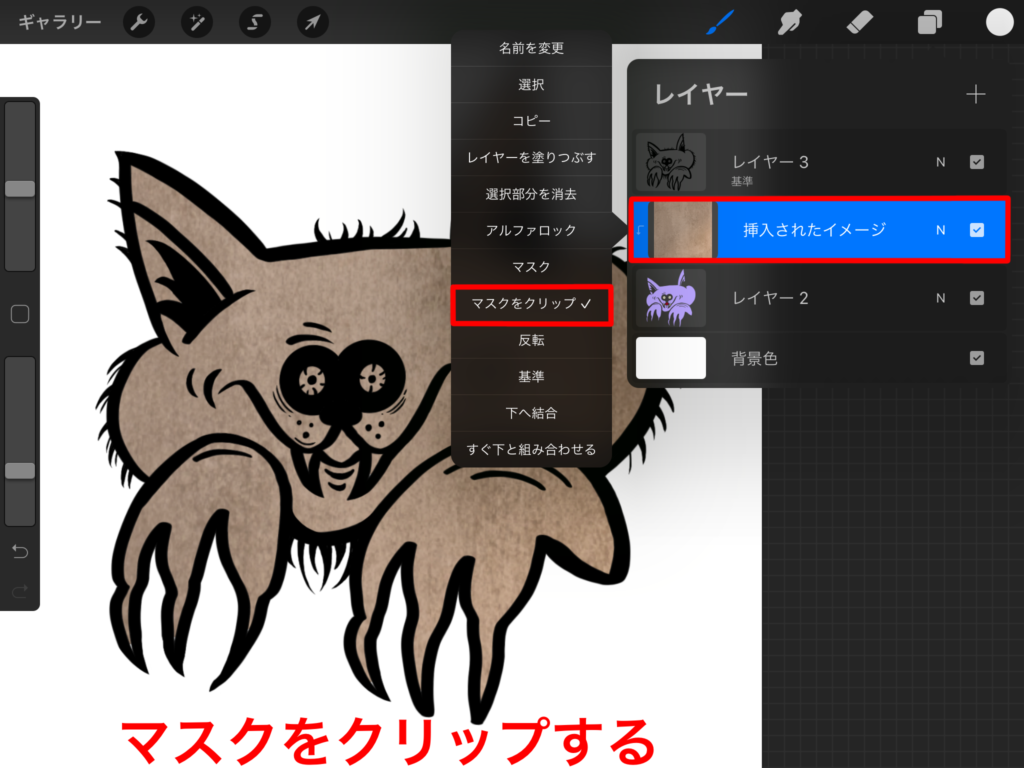Image resolution: width=1024 pixels, height=768 pixels.
Task: Choose 基準 from layer menu
Action: click(531, 377)
